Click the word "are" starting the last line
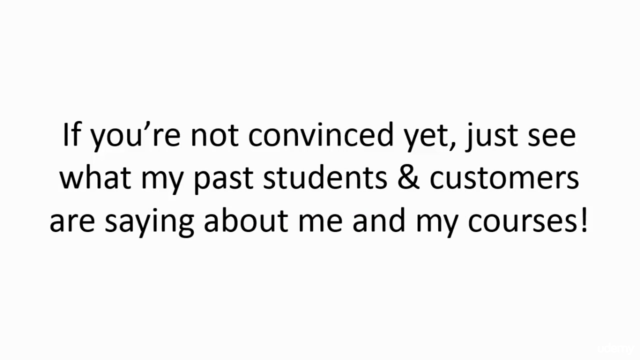This screenshot has height=360, width=640. (x=72, y=223)
